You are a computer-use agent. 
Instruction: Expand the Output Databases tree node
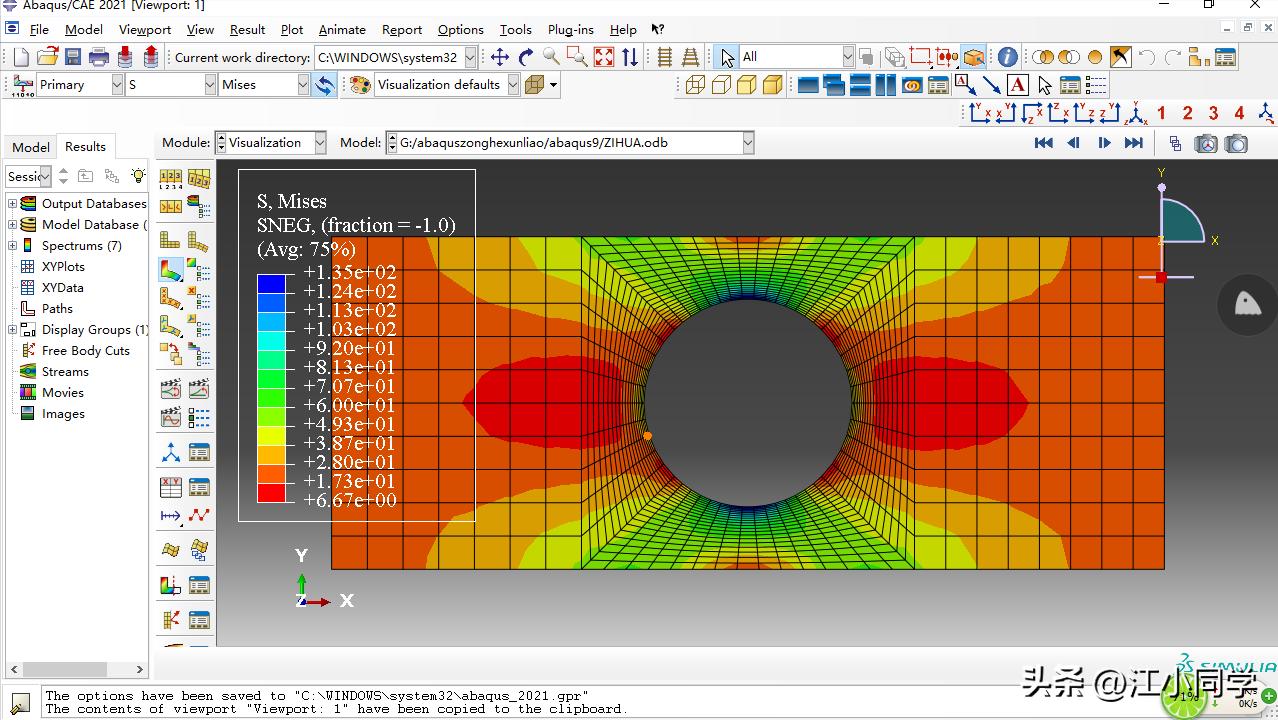[x=12, y=203]
